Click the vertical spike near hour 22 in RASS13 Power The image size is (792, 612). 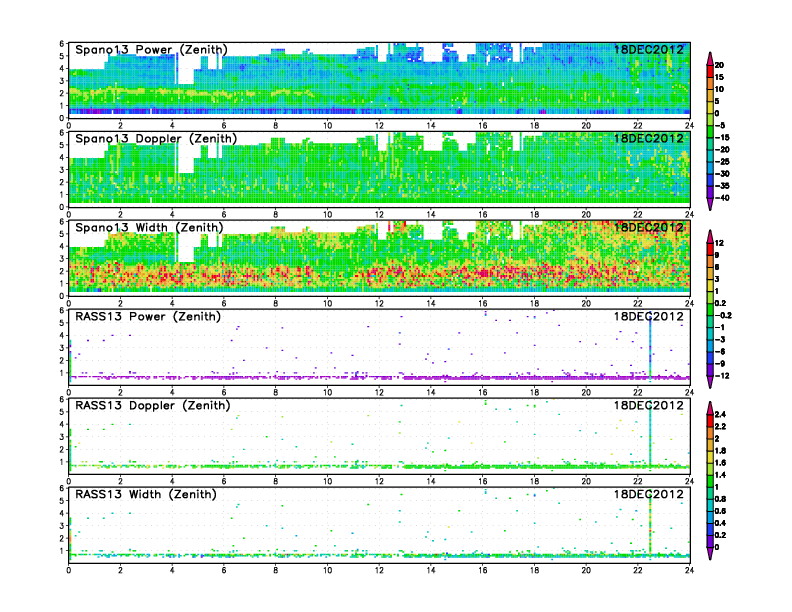tap(650, 345)
